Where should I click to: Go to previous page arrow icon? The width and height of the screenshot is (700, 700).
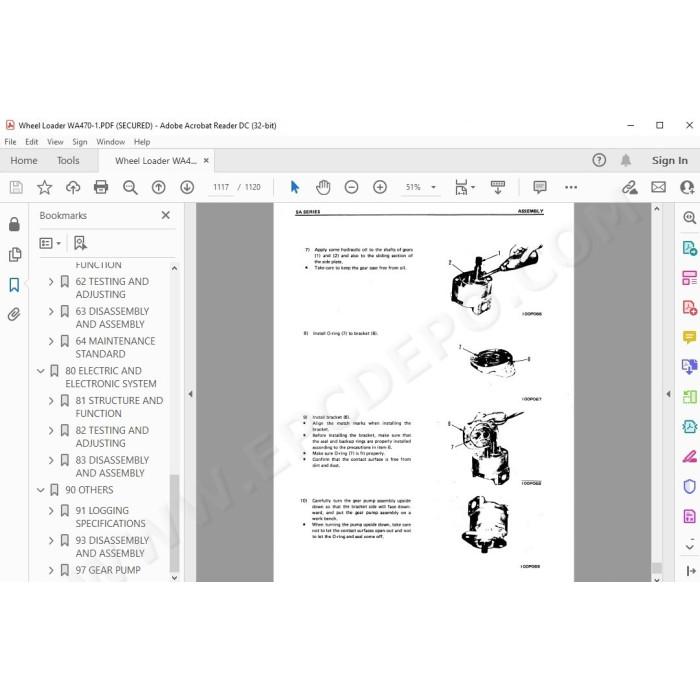pos(158,187)
